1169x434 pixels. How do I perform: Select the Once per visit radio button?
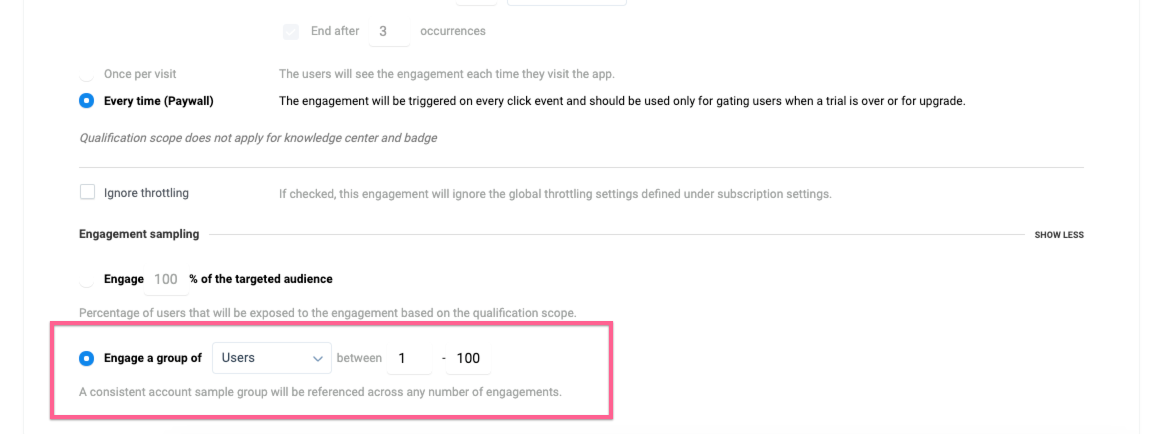87,75
